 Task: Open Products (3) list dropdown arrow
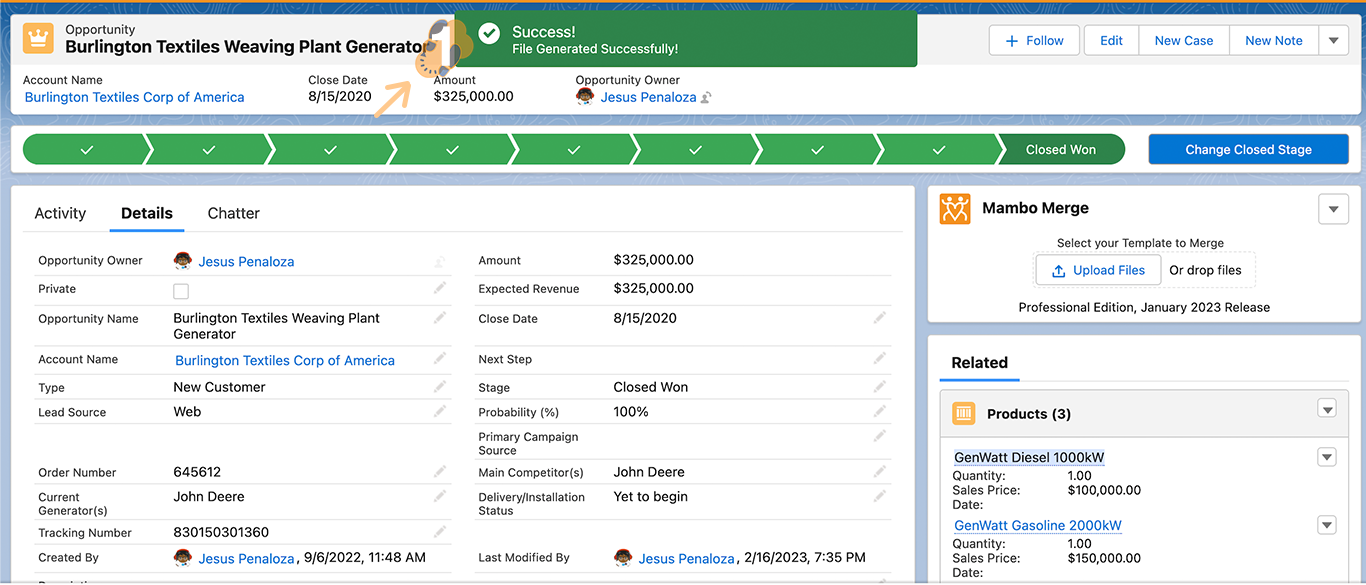[x=1327, y=408]
